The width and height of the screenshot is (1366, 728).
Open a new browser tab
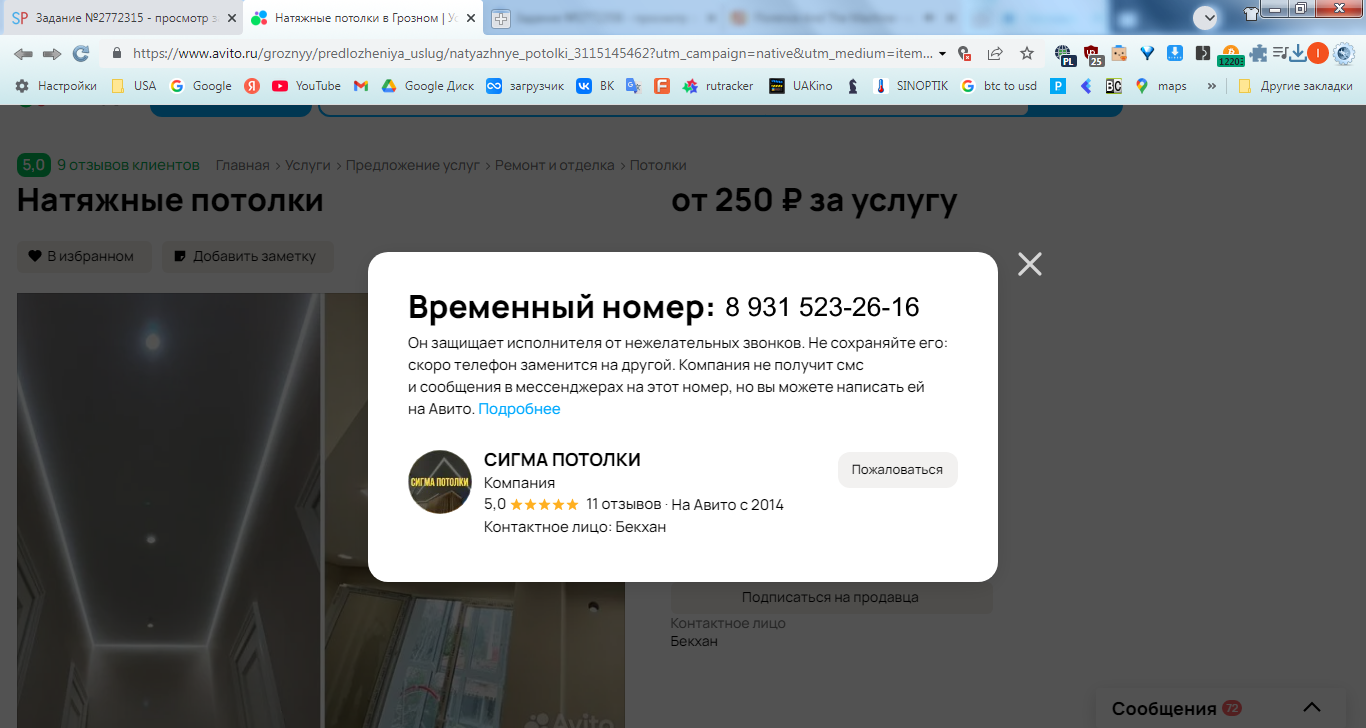500,18
